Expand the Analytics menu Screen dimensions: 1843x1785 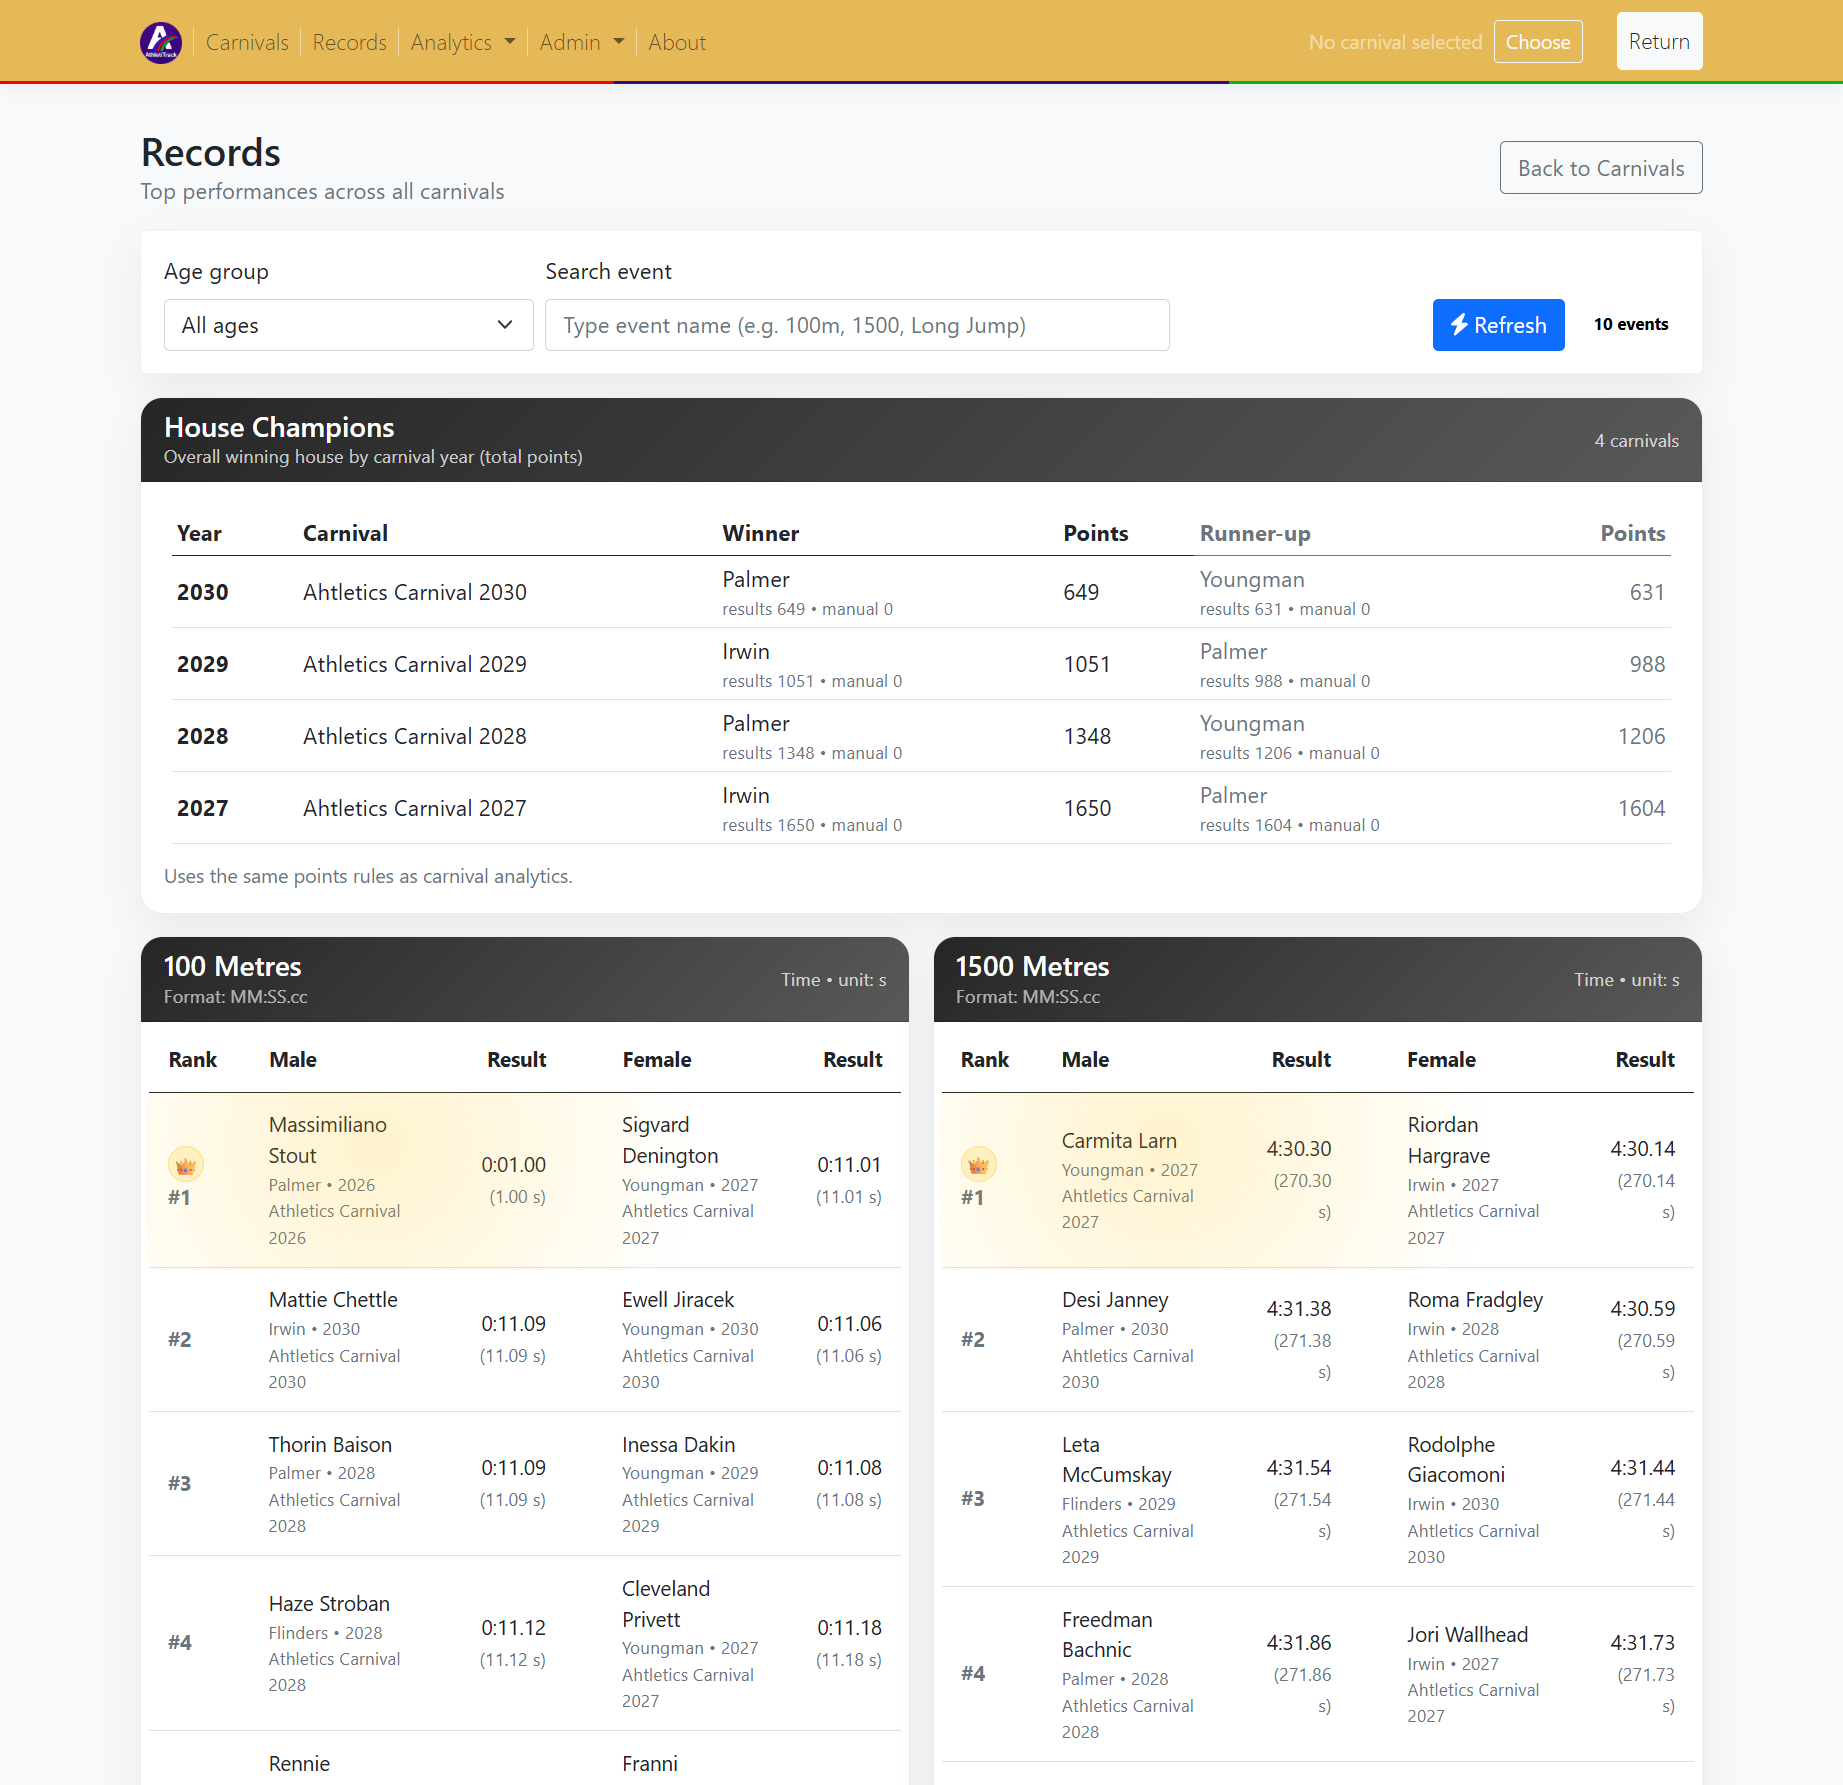(x=462, y=42)
